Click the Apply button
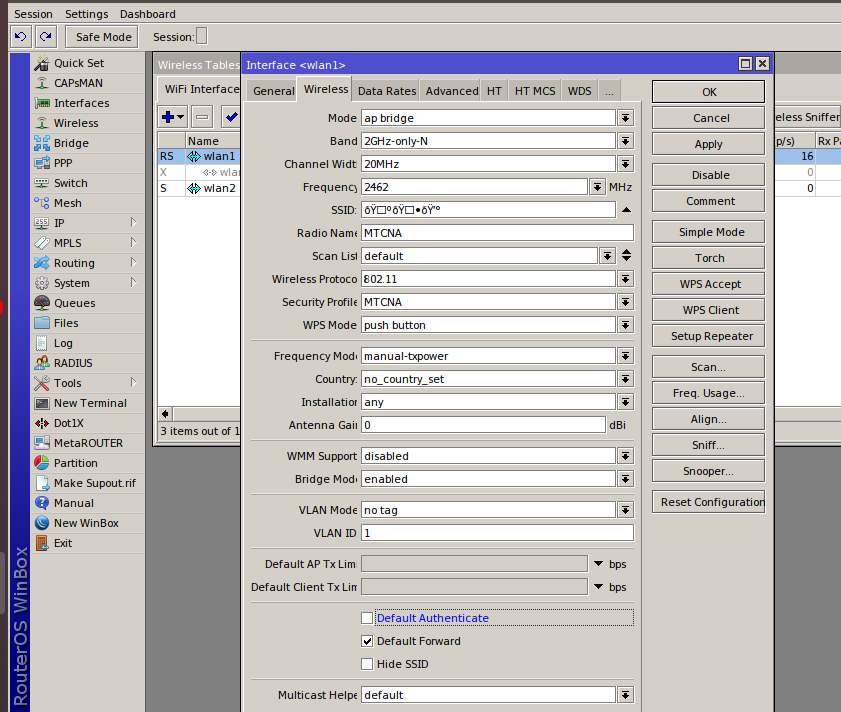841x712 pixels. coord(708,144)
